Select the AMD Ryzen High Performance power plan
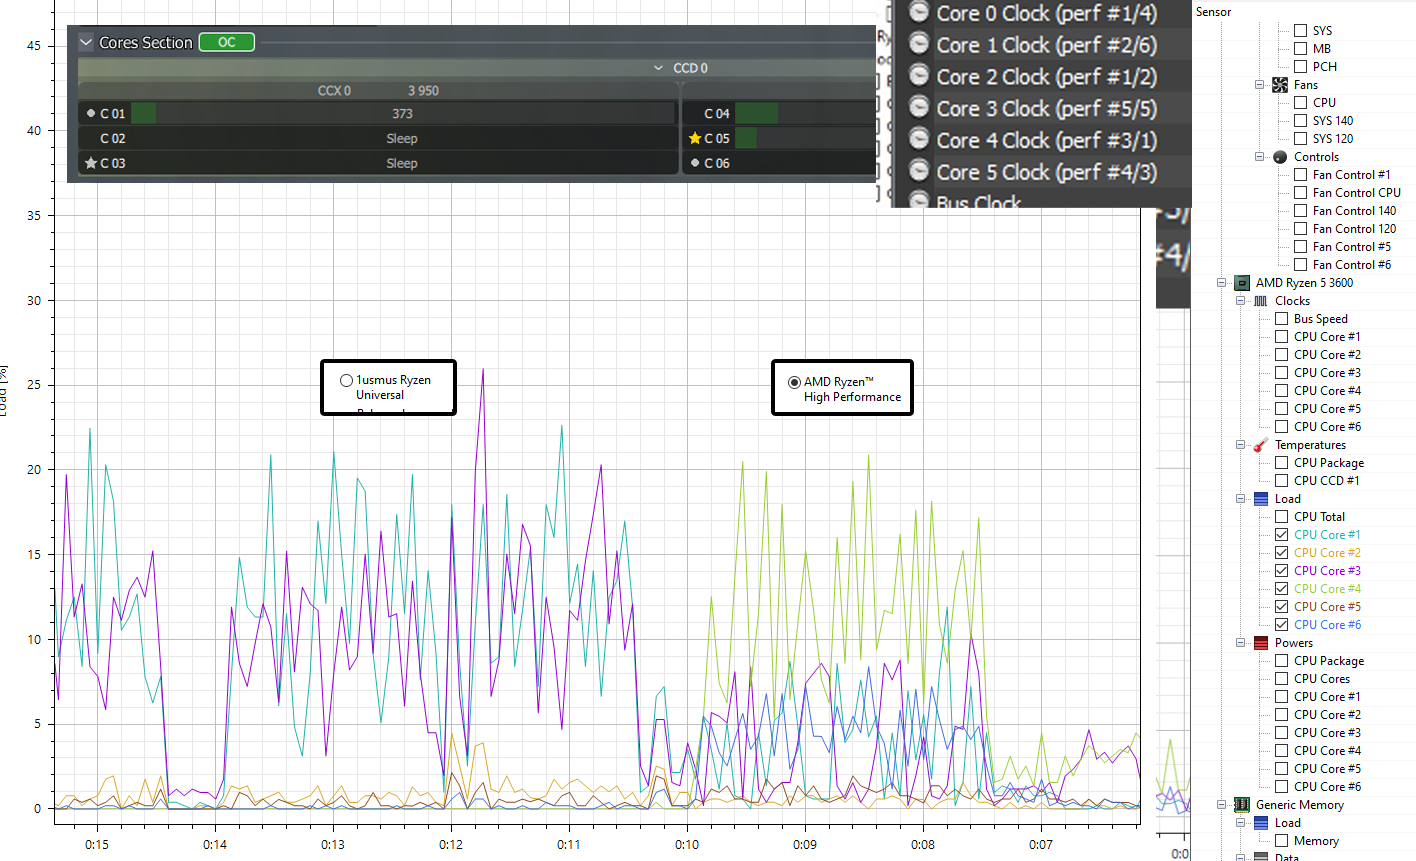This screenshot has height=861, width=1416. [794, 382]
